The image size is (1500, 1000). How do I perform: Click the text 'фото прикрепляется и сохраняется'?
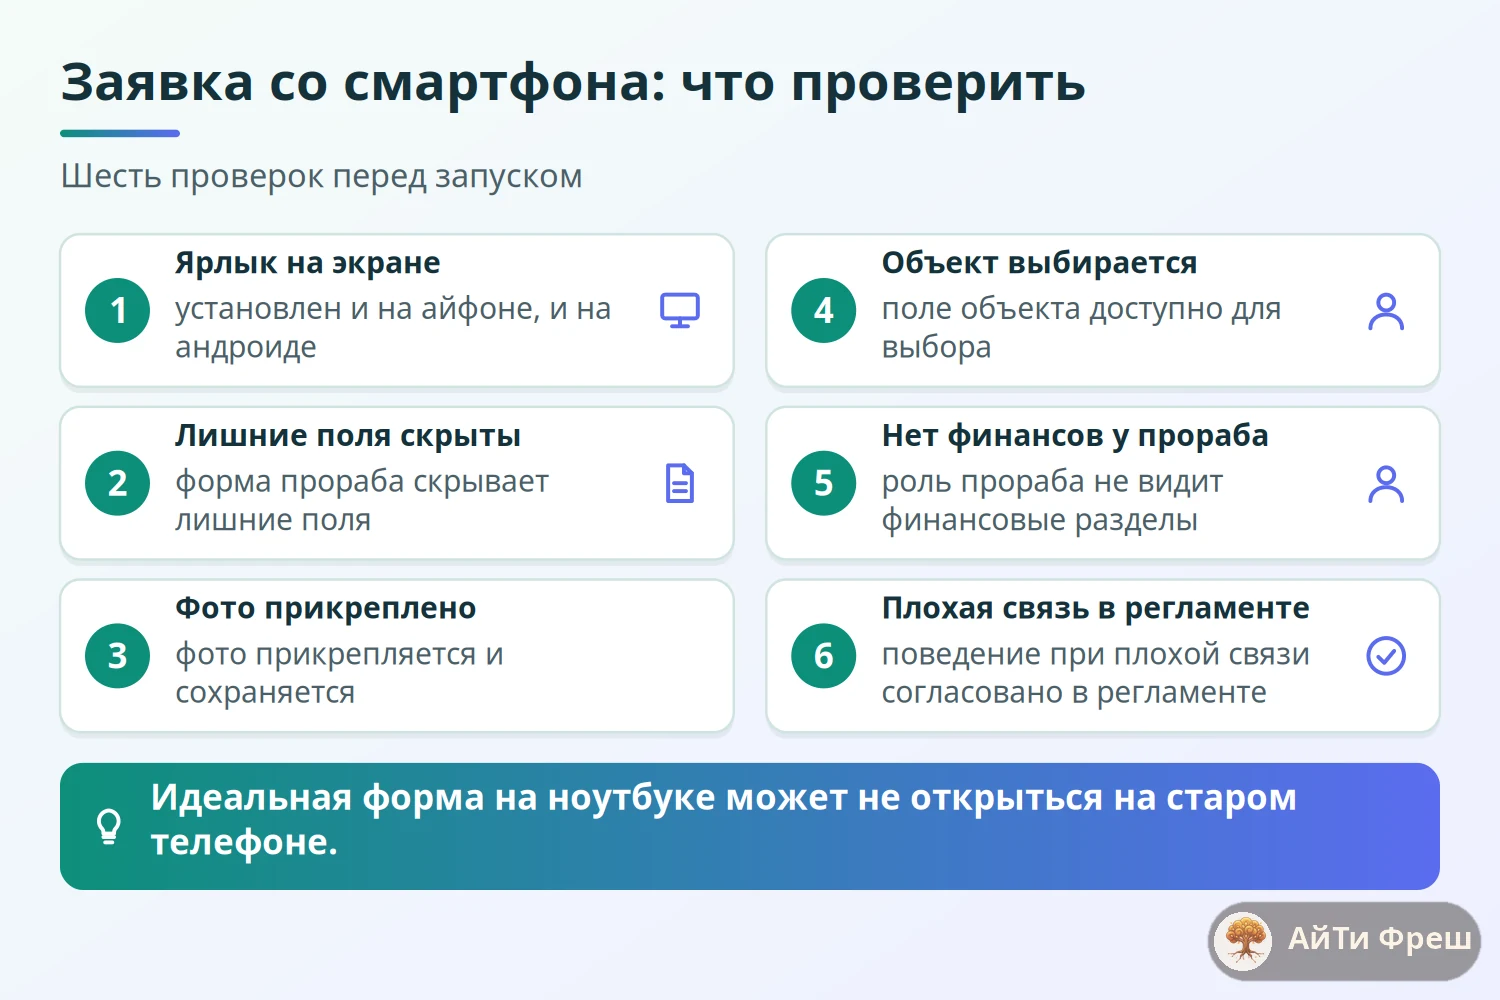tap(339, 673)
